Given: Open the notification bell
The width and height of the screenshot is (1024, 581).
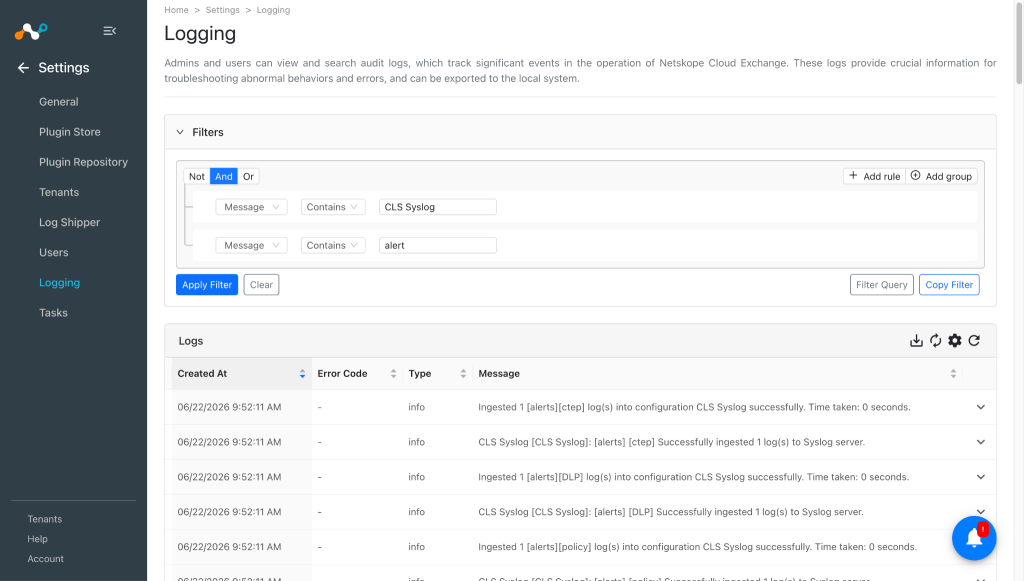Looking at the screenshot, I should (x=974, y=538).
